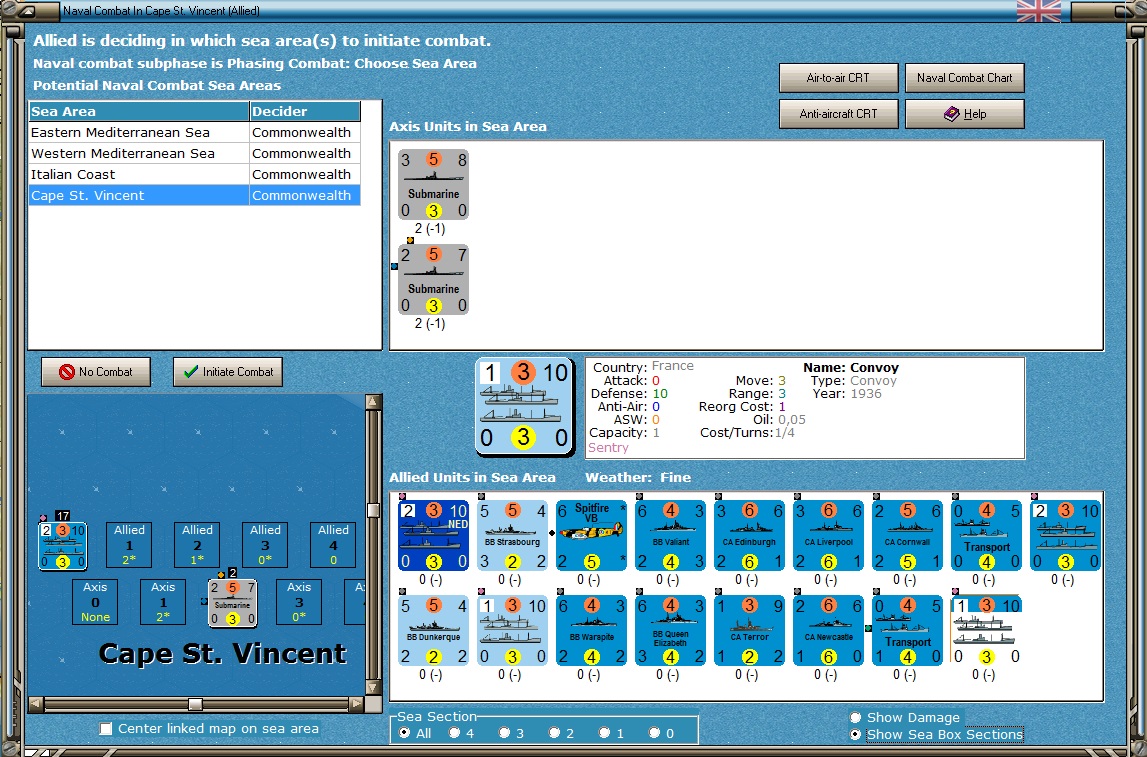
Task: Select the BB Queen Elizabeth counter
Action: pyautogui.click(x=670, y=630)
